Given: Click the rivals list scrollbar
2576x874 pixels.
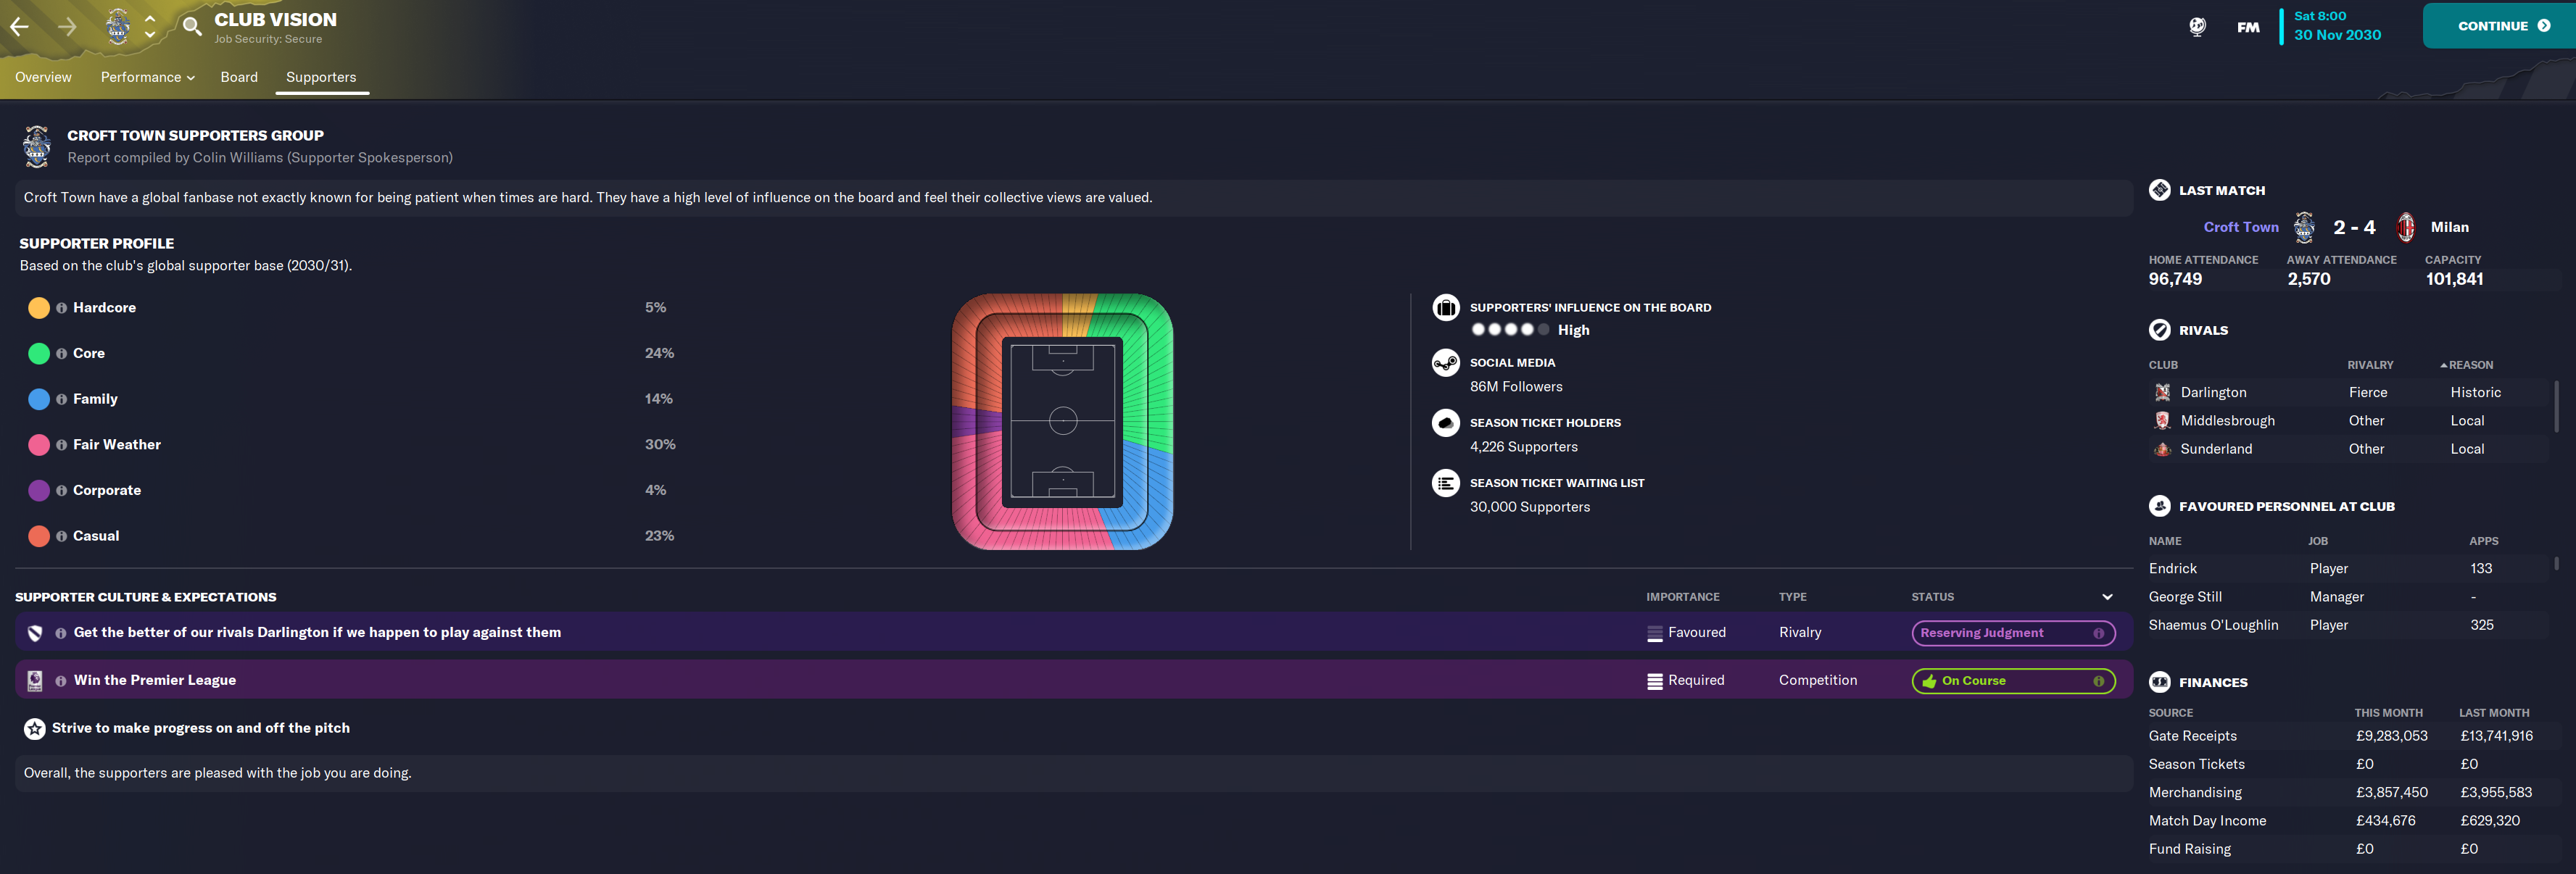Looking at the screenshot, I should 2557,406.
